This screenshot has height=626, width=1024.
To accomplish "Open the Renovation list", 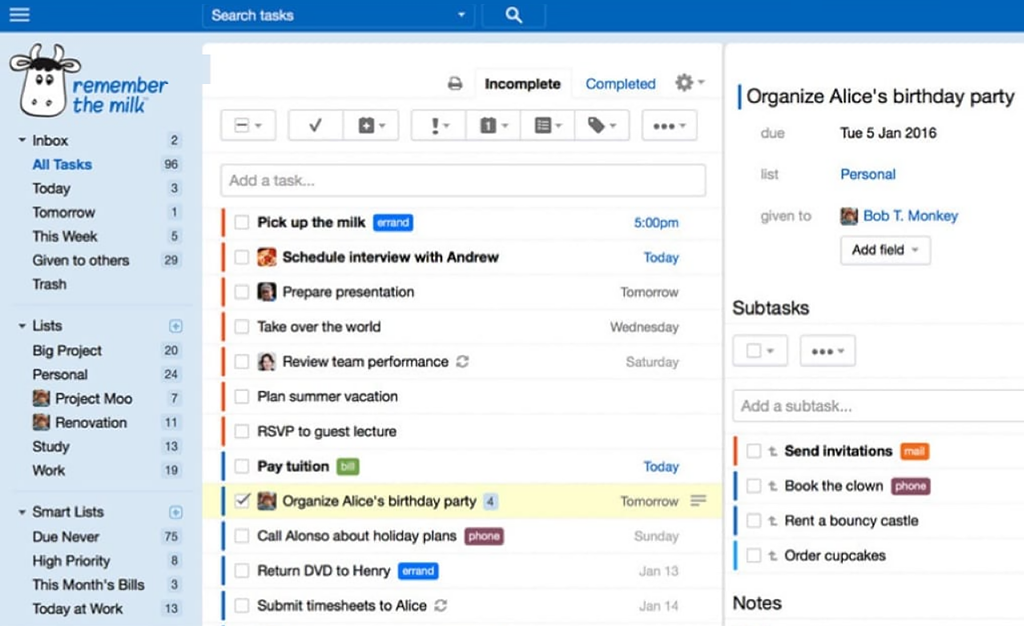I will [91, 422].
